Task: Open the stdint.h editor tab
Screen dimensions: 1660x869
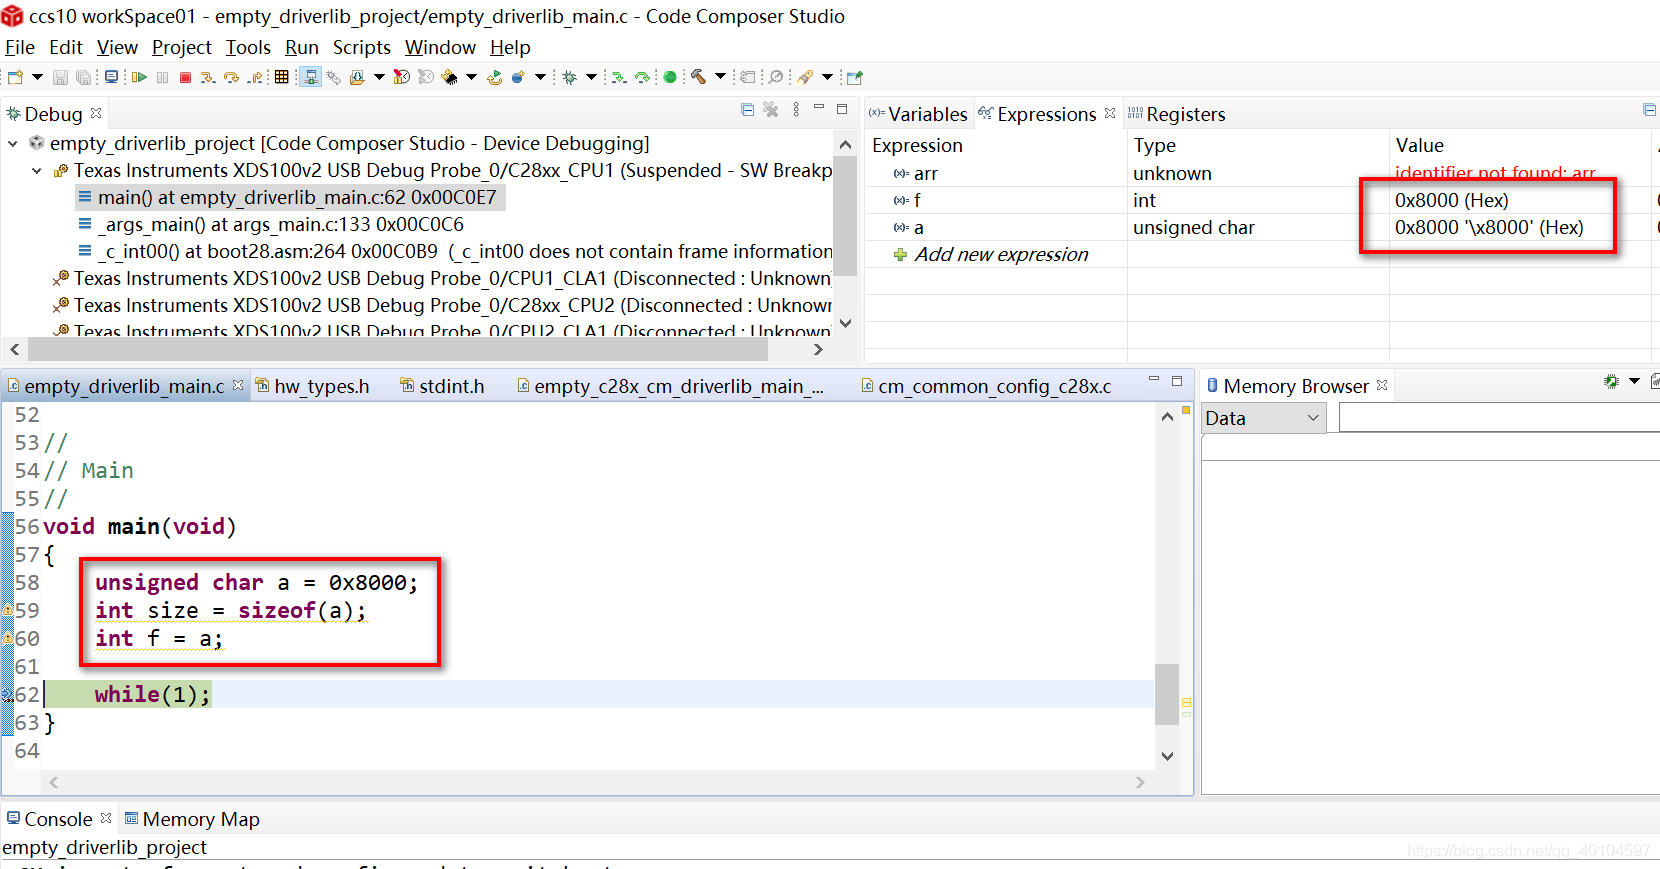Action: pyautogui.click(x=442, y=386)
